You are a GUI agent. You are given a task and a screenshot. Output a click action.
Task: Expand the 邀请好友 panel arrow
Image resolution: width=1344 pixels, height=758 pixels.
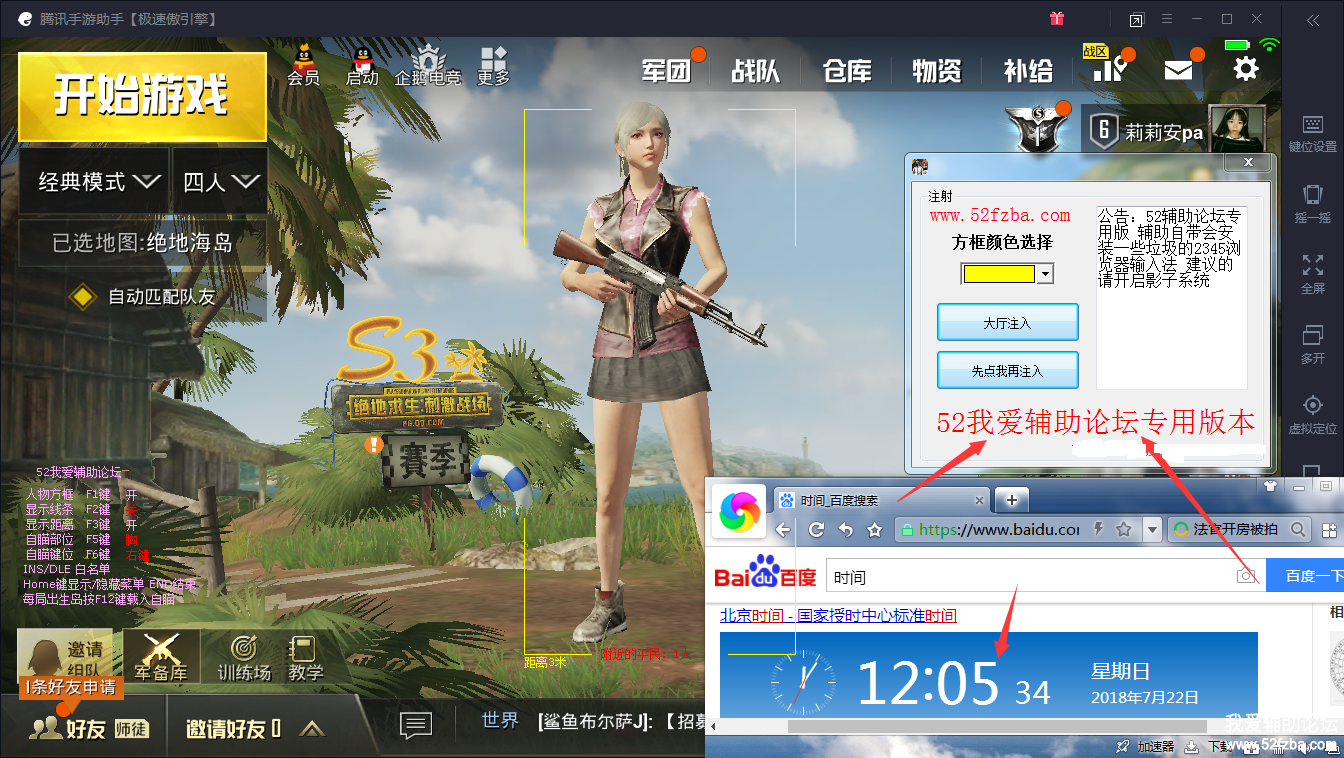312,728
